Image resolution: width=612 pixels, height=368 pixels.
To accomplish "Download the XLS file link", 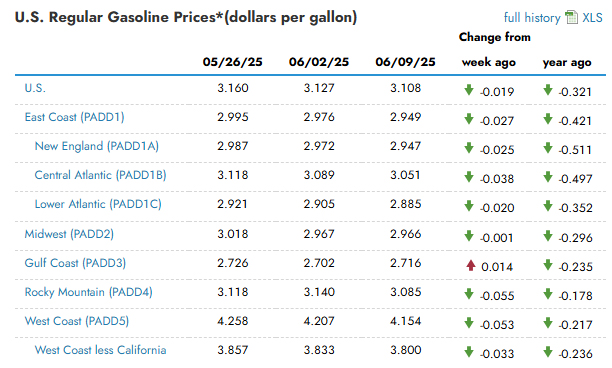I will pos(592,18).
